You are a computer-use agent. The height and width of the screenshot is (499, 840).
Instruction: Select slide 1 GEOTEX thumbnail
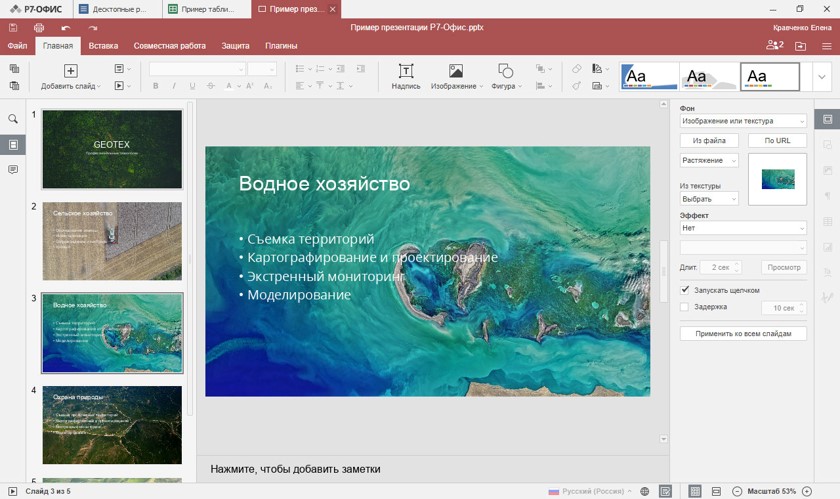pyautogui.click(x=112, y=149)
